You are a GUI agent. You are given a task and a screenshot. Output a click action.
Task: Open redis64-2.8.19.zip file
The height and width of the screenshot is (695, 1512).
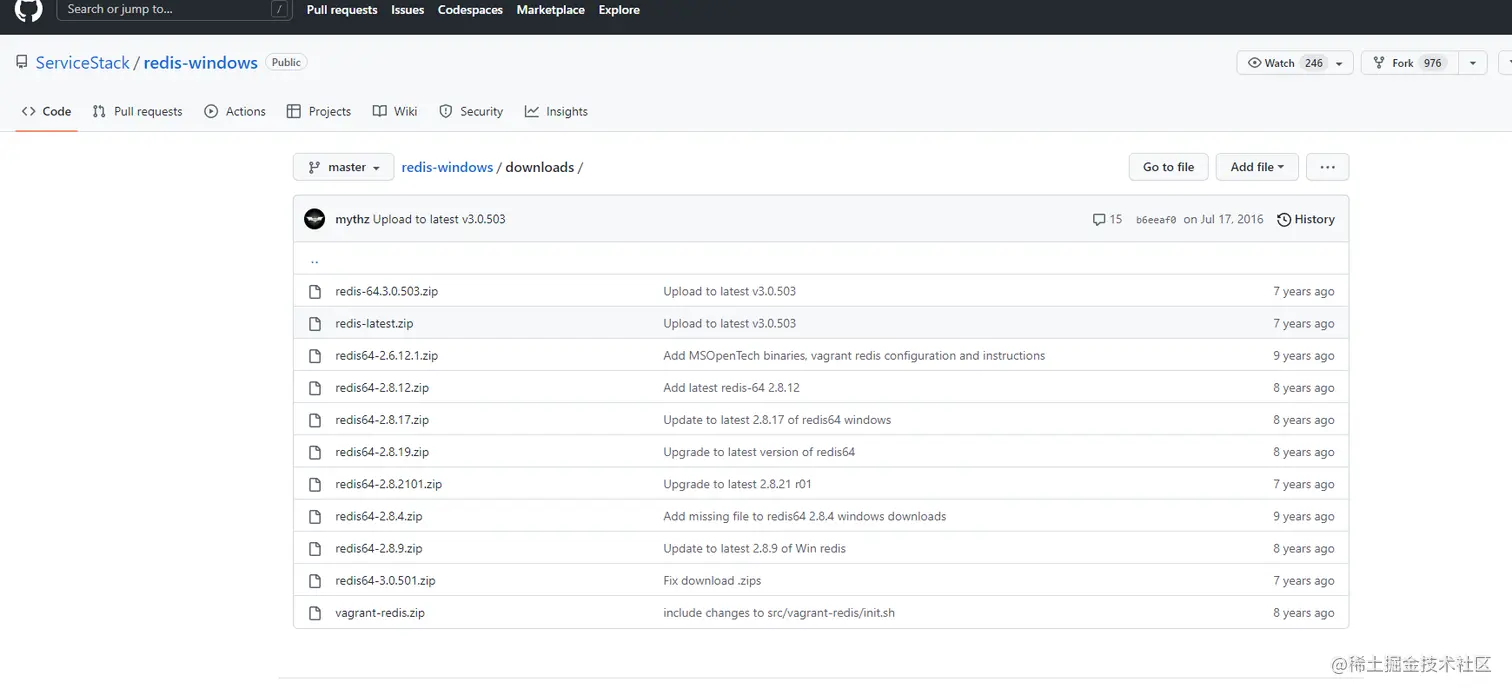382,452
